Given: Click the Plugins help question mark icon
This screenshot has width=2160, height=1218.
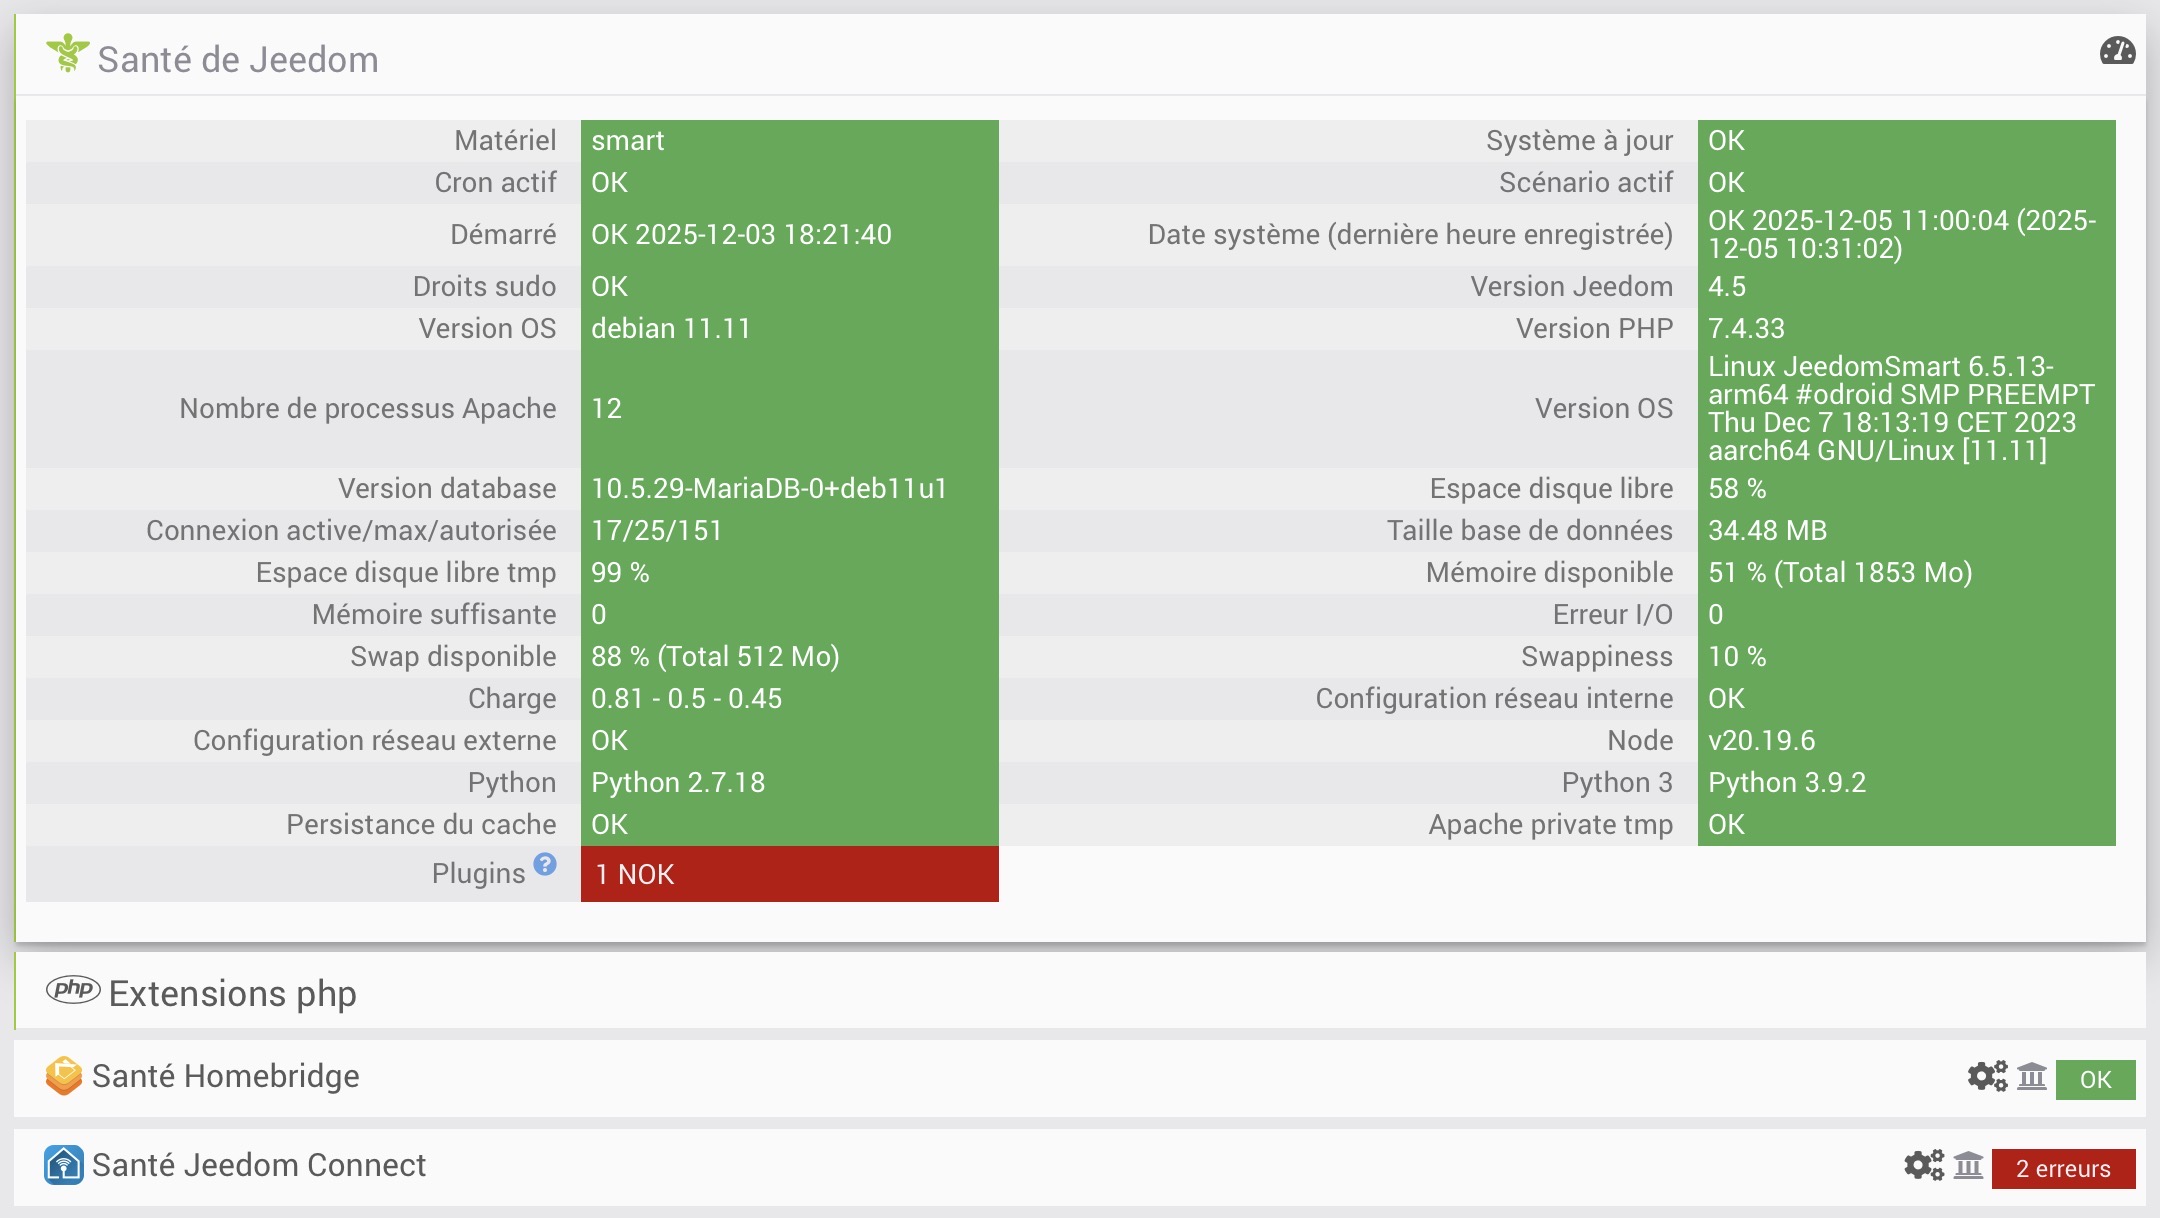Looking at the screenshot, I should (544, 865).
